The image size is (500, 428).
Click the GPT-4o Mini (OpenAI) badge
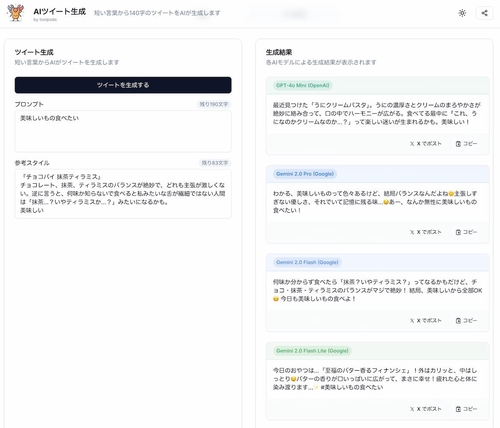pyautogui.click(x=303, y=85)
